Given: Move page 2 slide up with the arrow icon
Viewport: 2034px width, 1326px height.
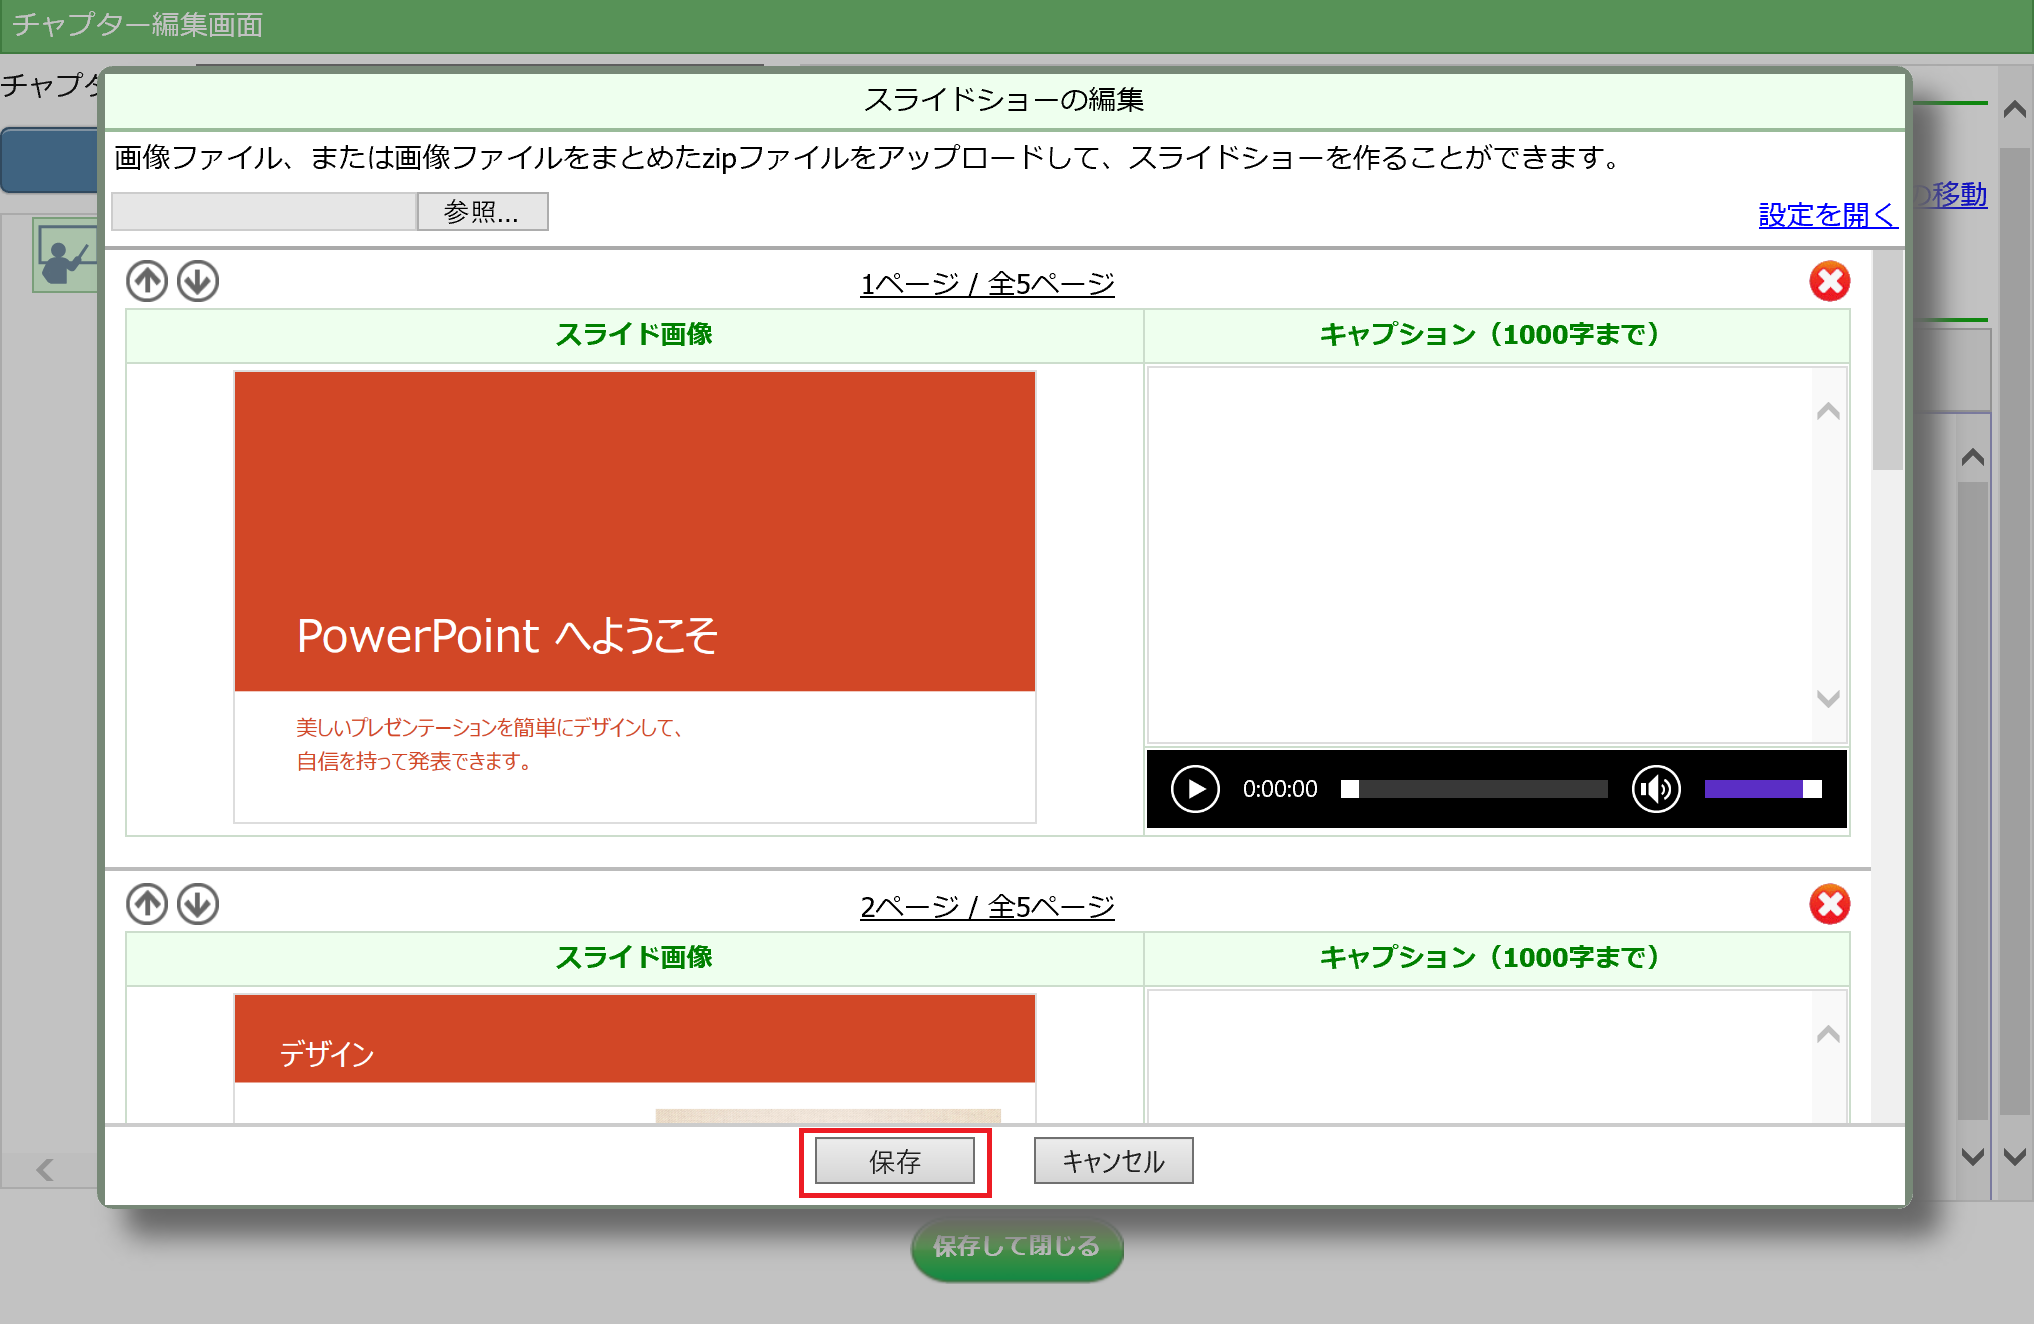Looking at the screenshot, I should pyautogui.click(x=147, y=904).
